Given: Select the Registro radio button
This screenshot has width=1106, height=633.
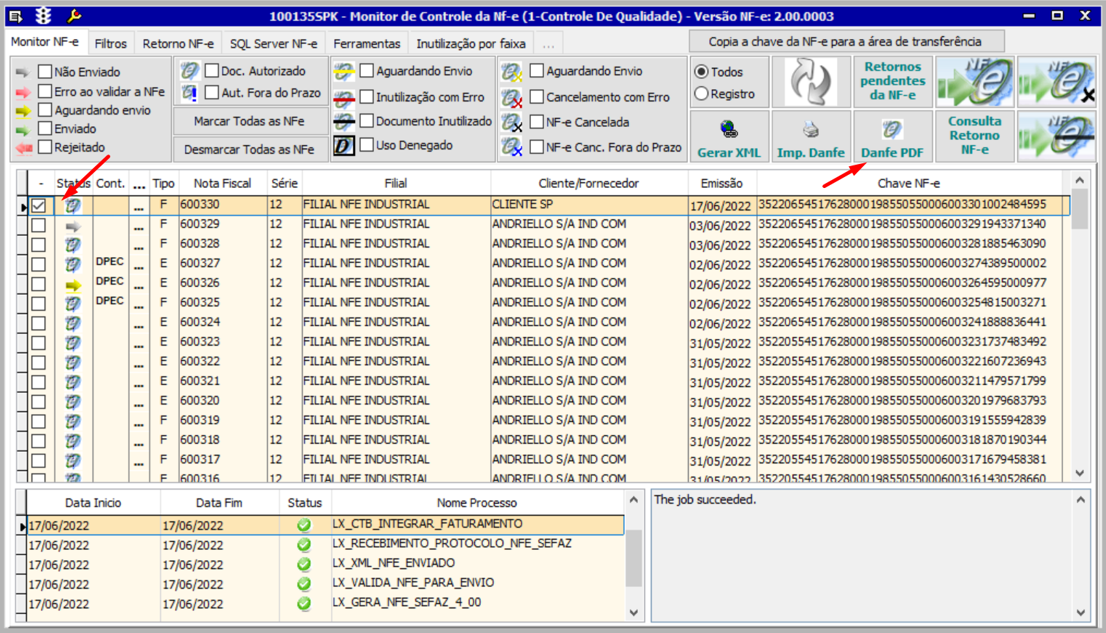Looking at the screenshot, I should coord(701,94).
